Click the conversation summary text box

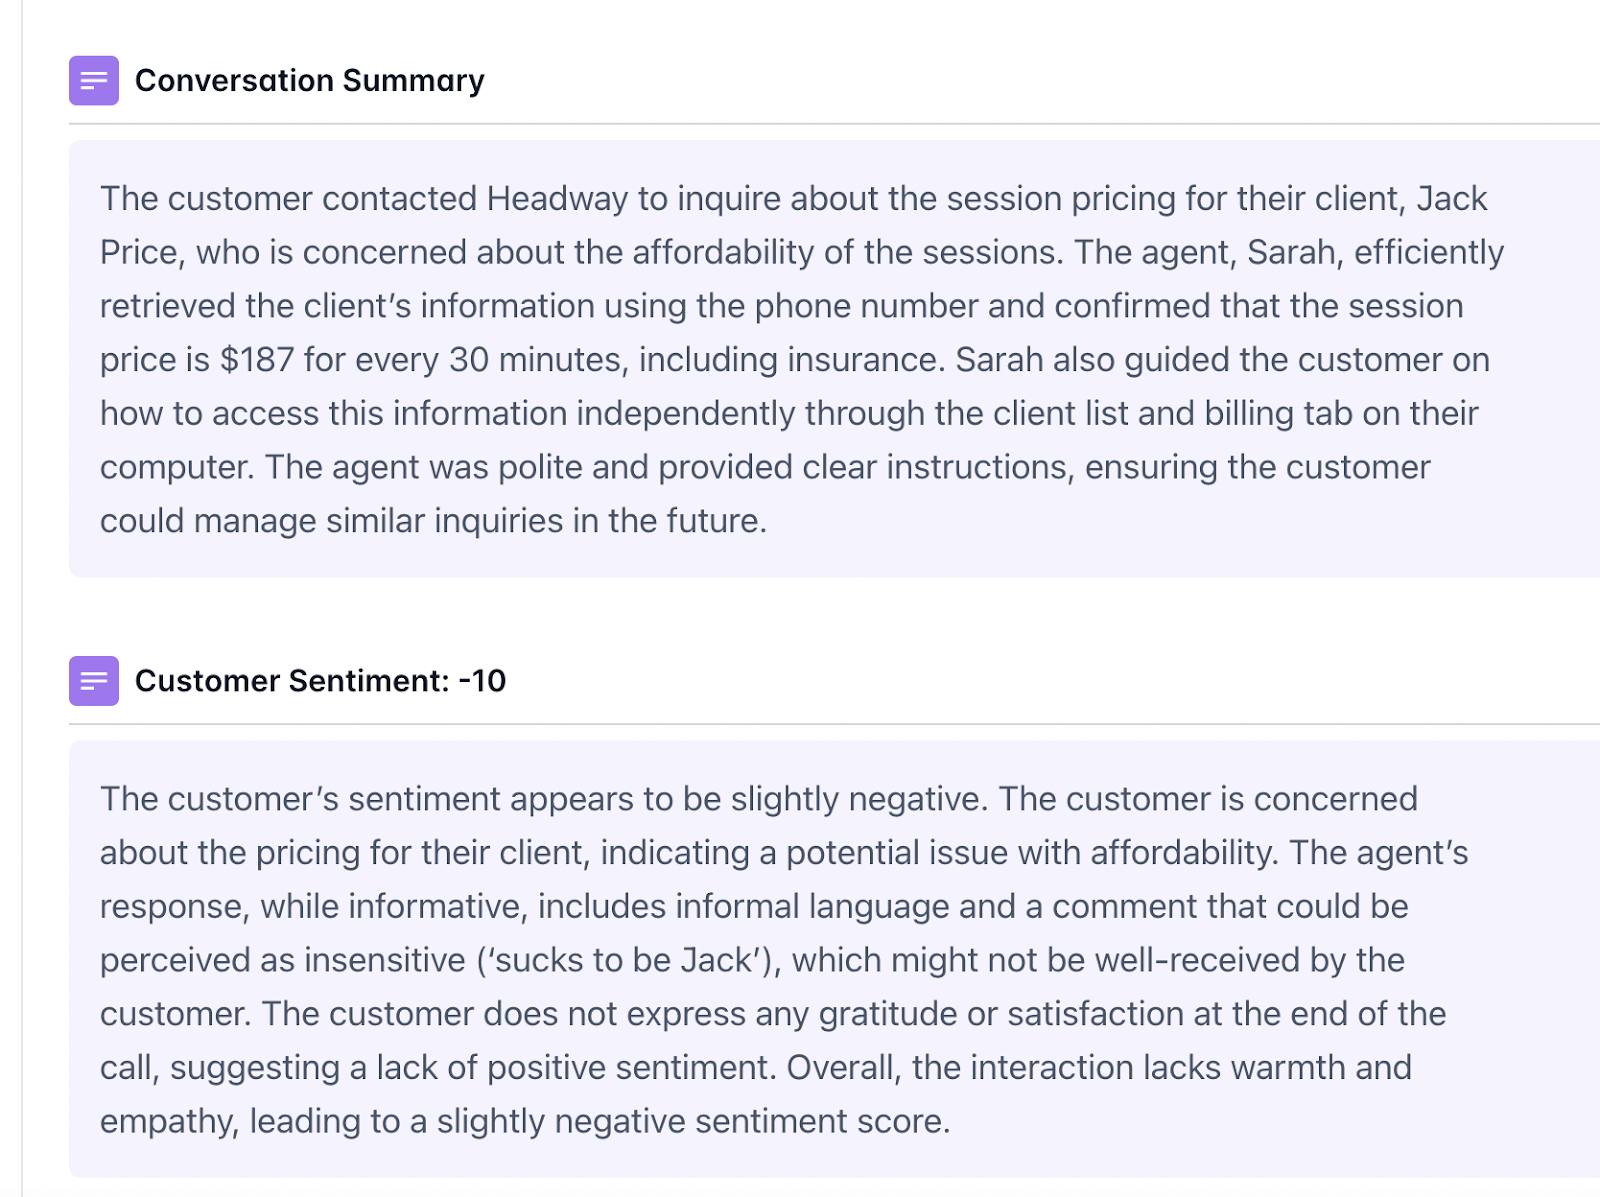[x=834, y=359]
